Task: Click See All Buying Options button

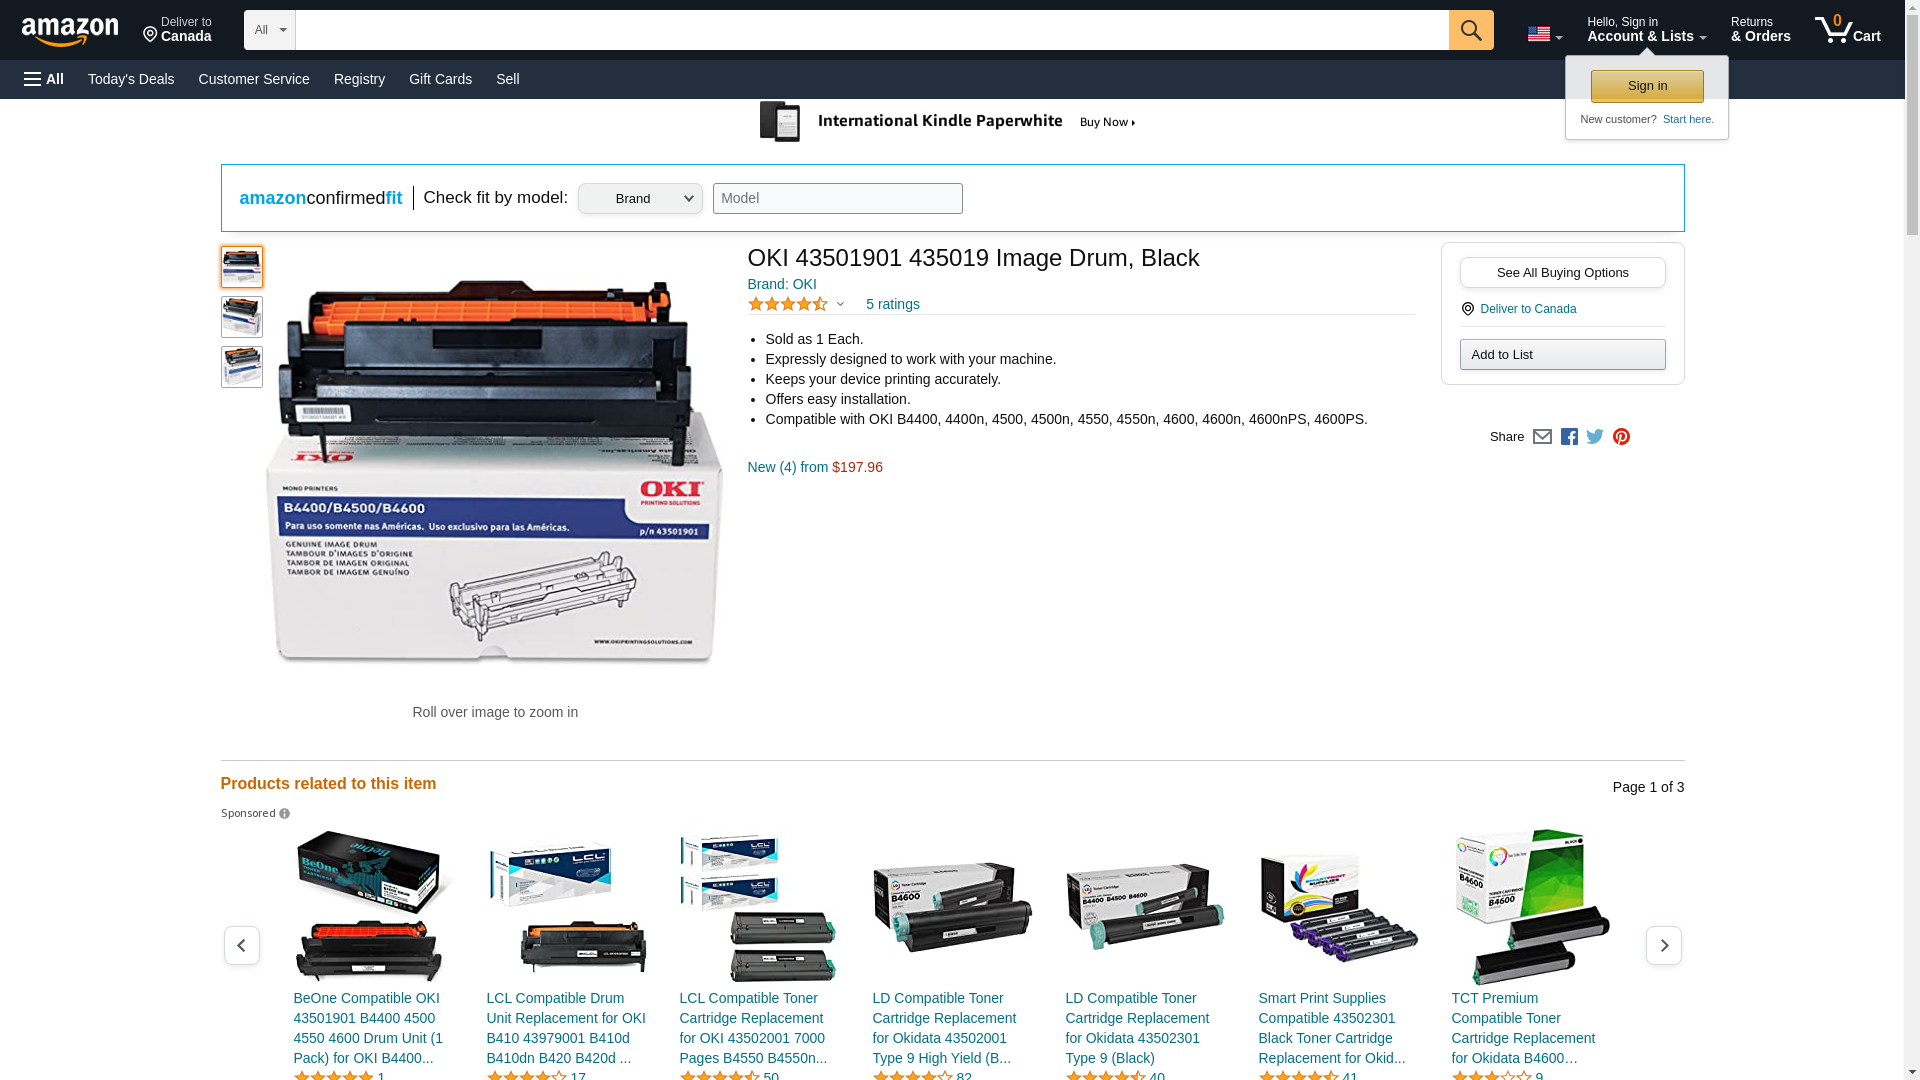Action: pos(1562,273)
